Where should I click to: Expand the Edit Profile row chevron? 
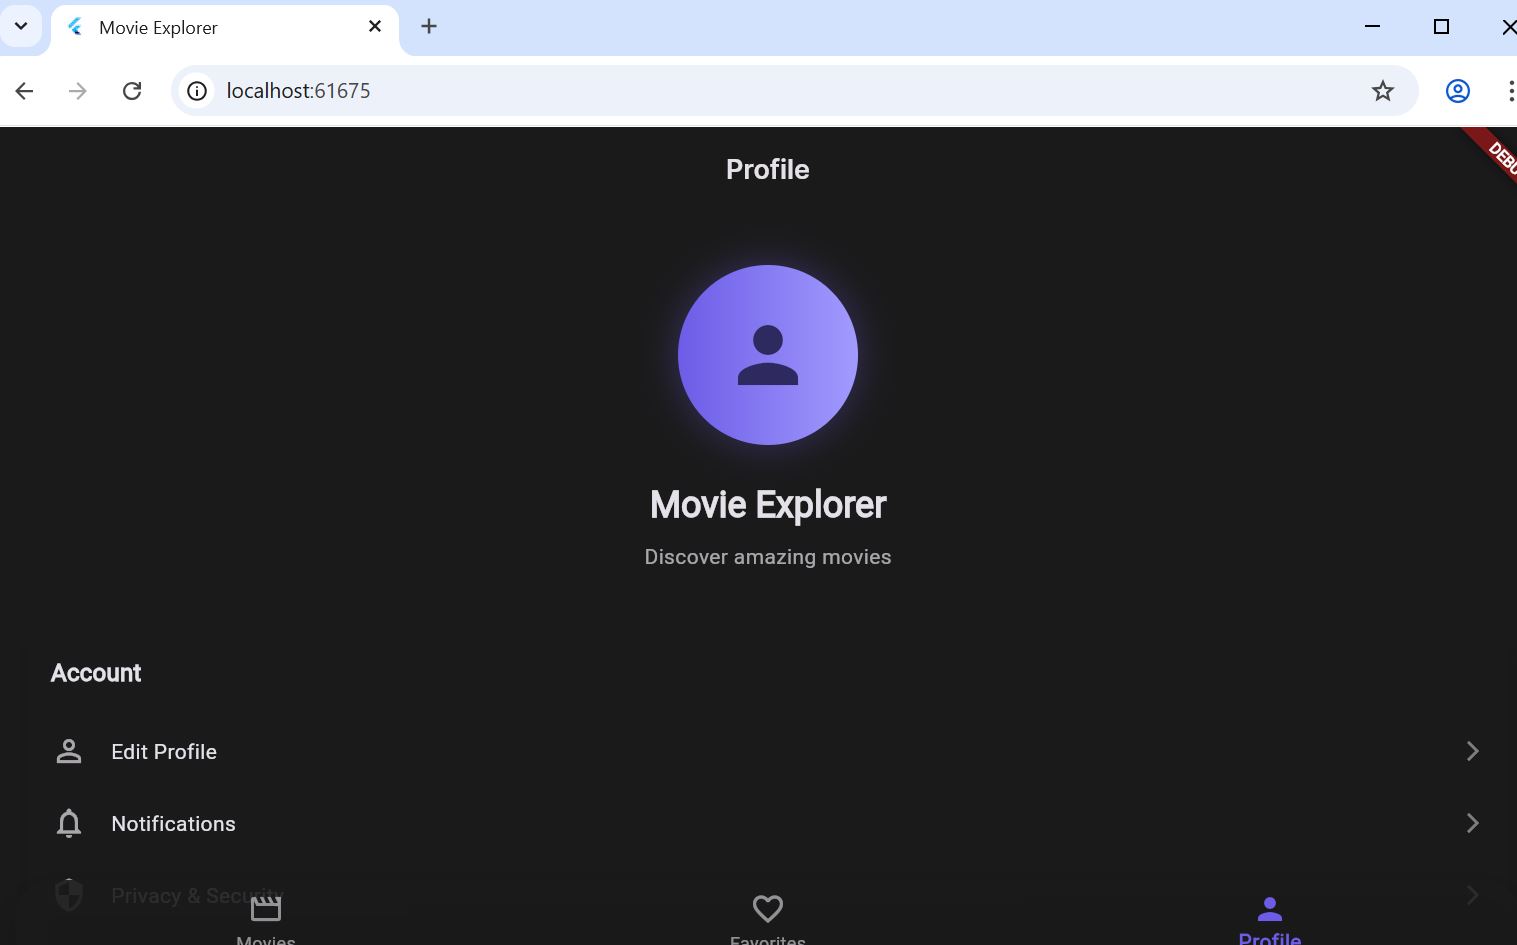coord(1471,750)
